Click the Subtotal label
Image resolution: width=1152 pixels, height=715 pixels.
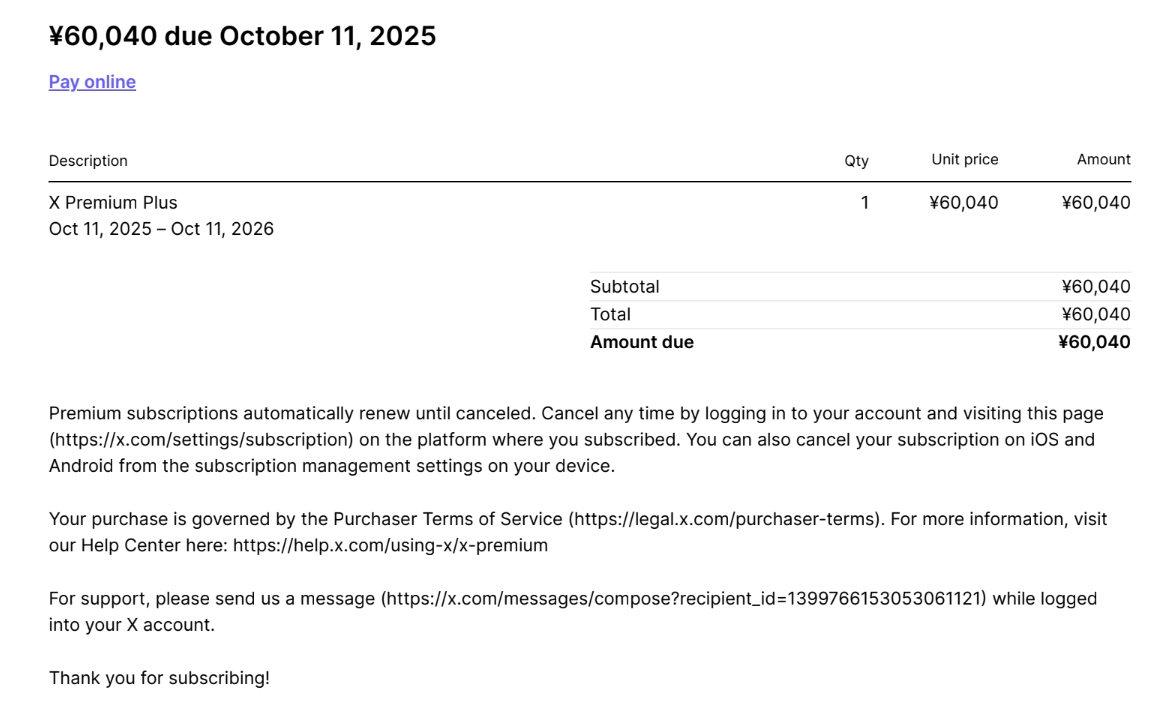tap(624, 287)
